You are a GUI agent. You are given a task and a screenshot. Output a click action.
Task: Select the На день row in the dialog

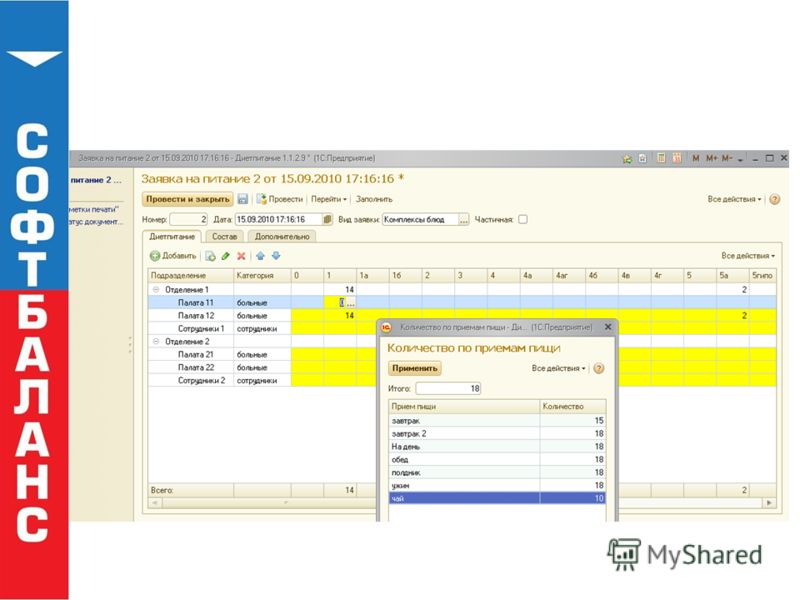[497, 446]
